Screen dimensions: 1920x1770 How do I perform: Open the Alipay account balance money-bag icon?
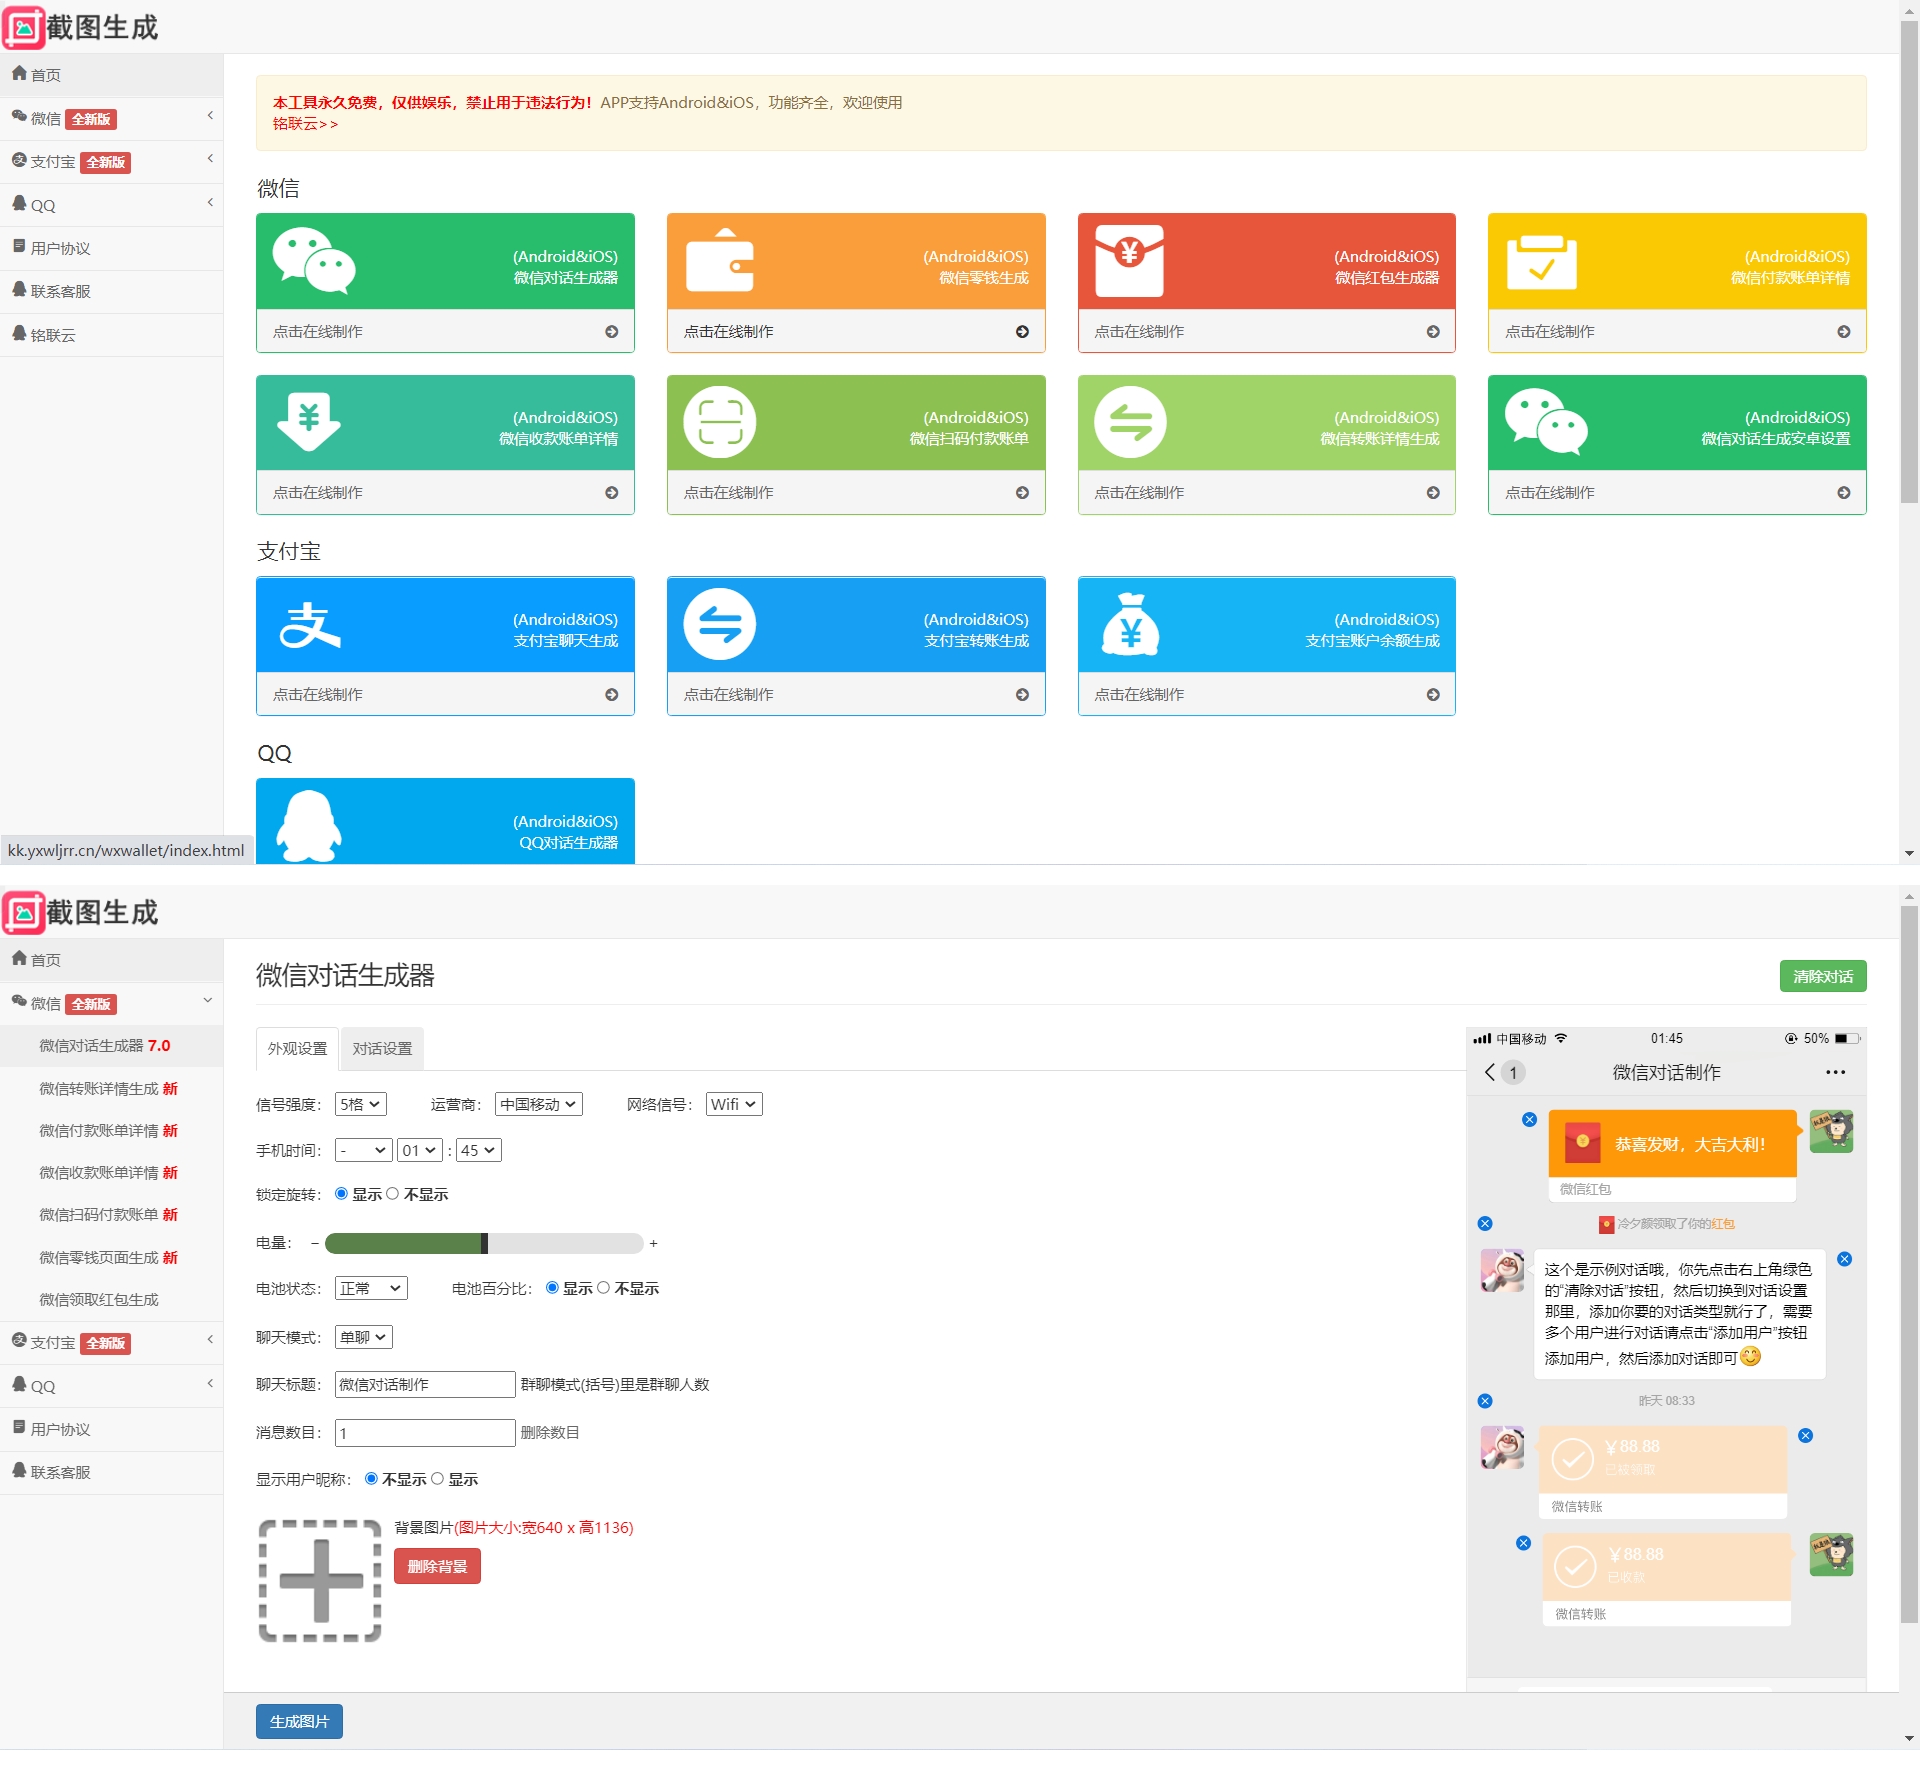click(1130, 624)
